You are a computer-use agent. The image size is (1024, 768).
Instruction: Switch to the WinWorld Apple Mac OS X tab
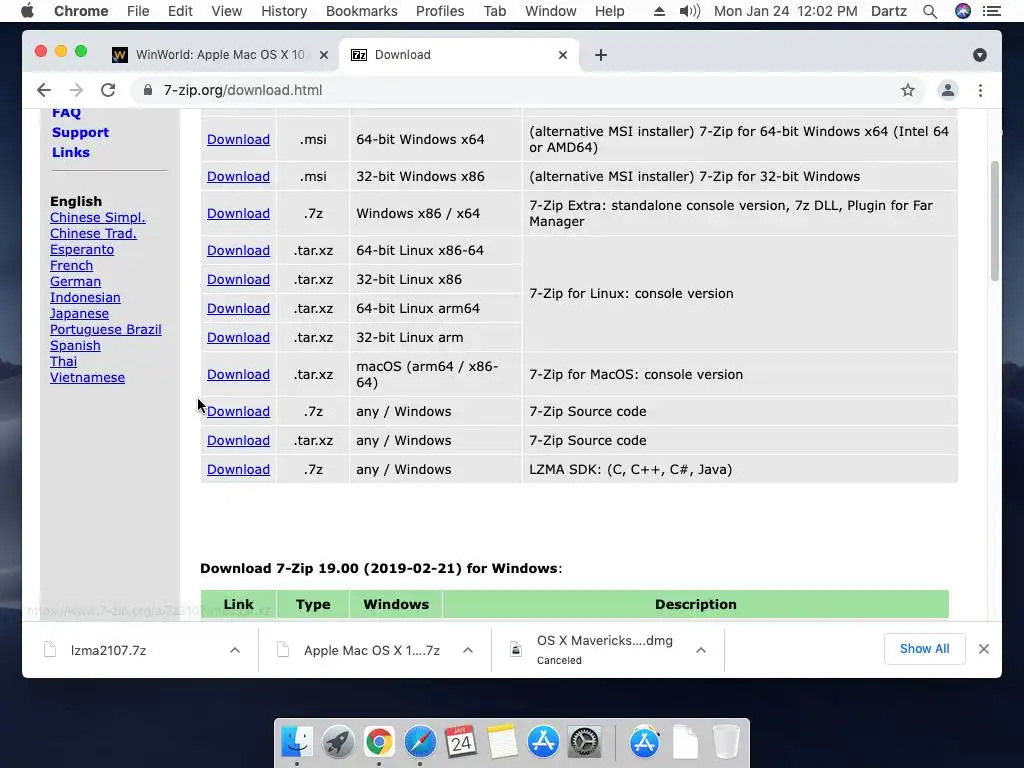pyautogui.click(x=220, y=55)
